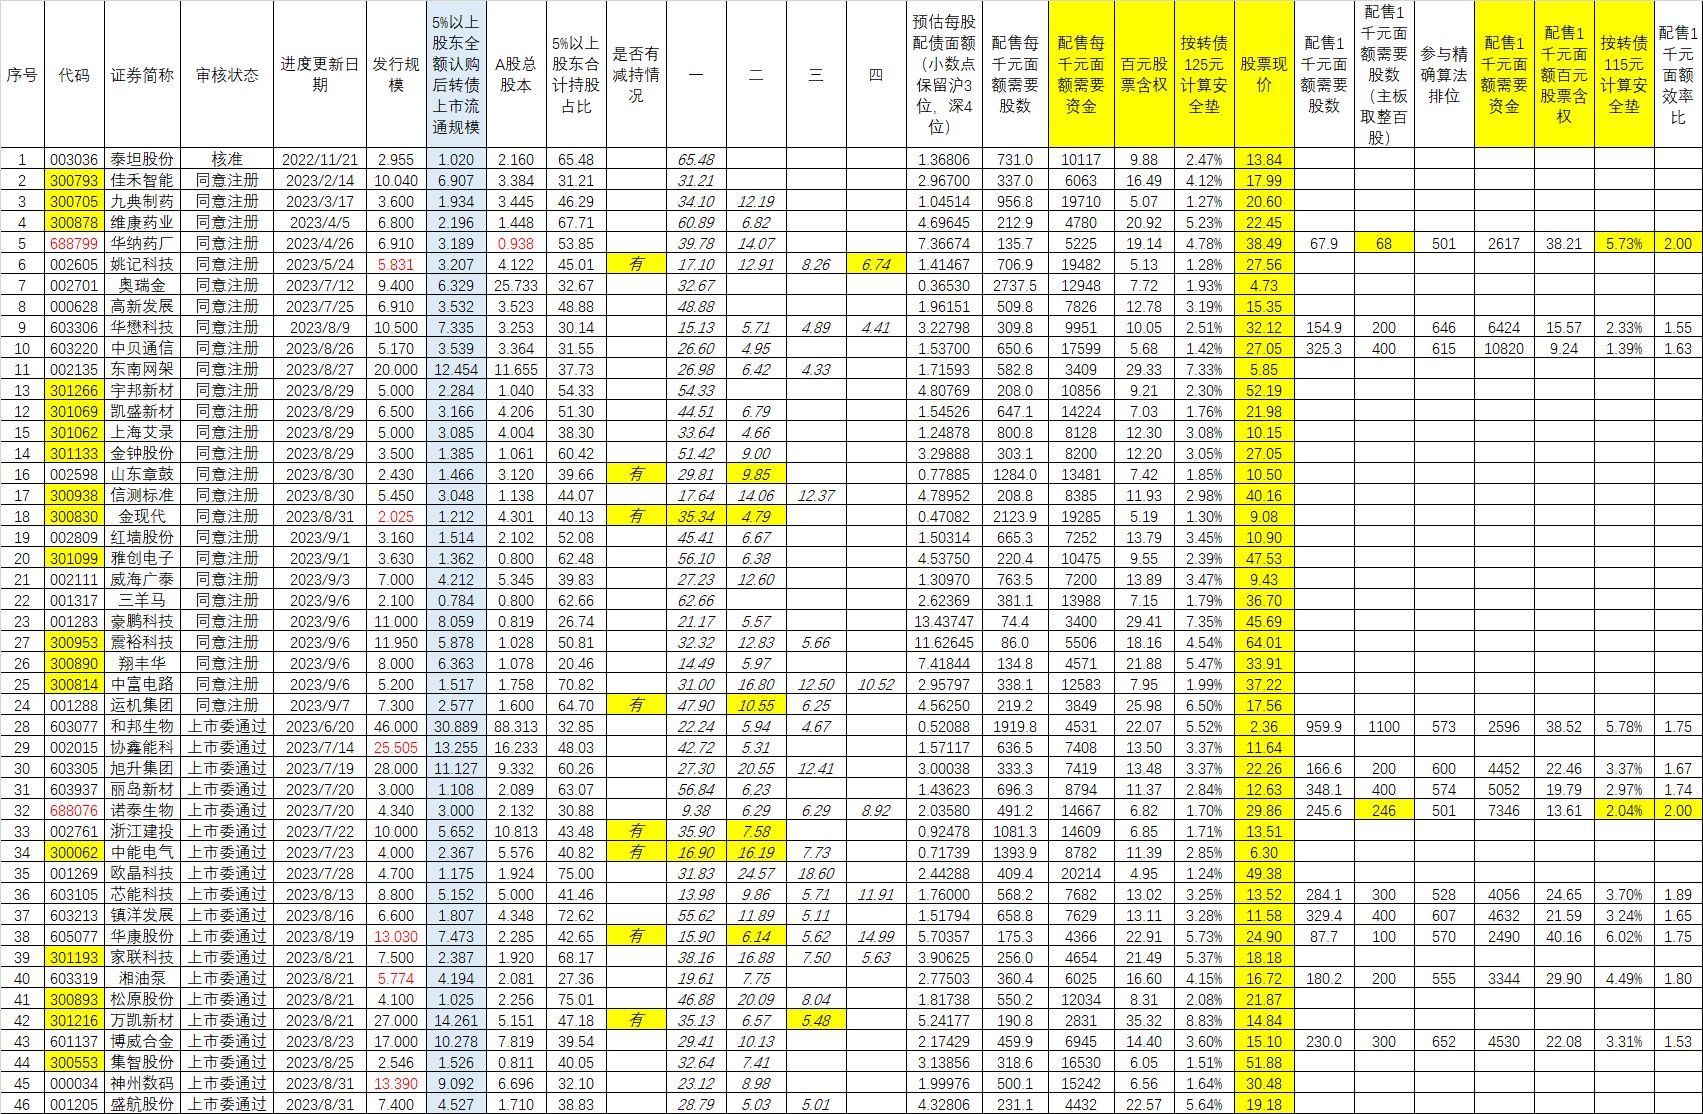Select the 52.19 stock price cell
This screenshot has height=1114, width=1703.
click(x=1264, y=390)
